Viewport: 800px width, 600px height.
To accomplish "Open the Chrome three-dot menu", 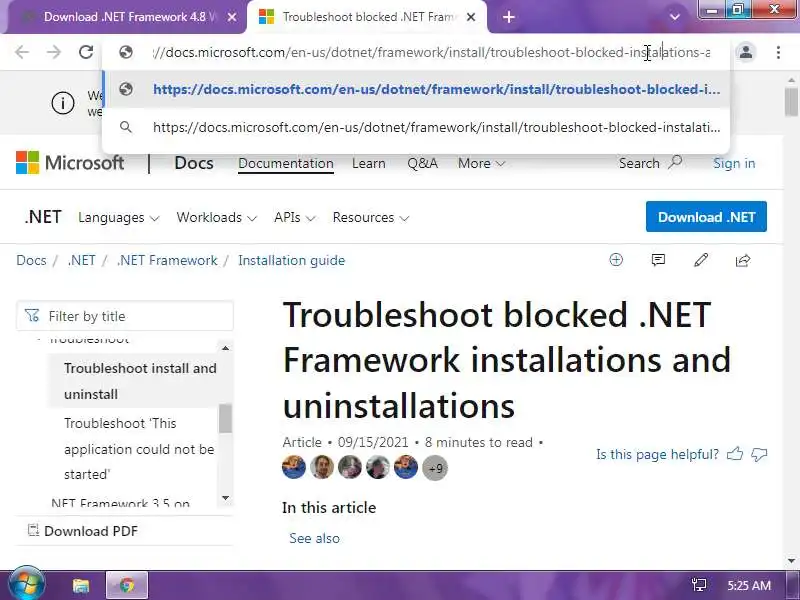I will click(x=778, y=52).
